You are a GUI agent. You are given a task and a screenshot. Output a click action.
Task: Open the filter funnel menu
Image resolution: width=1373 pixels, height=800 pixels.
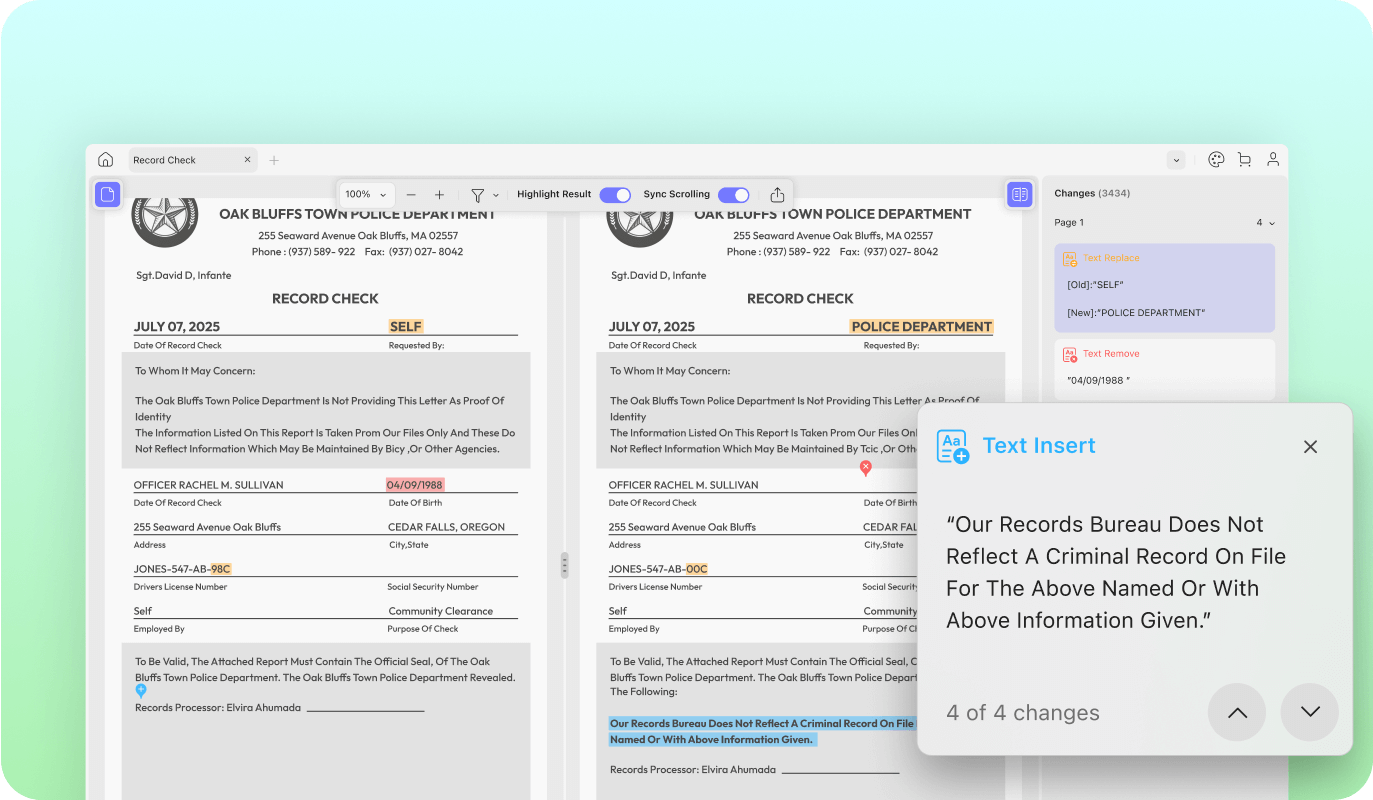[x=478, y=195]
